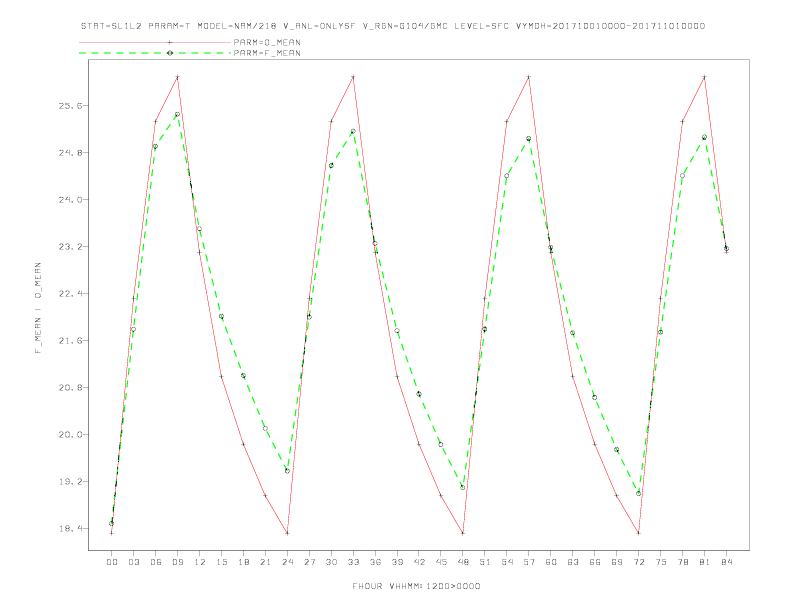Select the red O_MEAN legend line sample
The image size is (792, 612).
pyautogui.click(x=155, y=42)
